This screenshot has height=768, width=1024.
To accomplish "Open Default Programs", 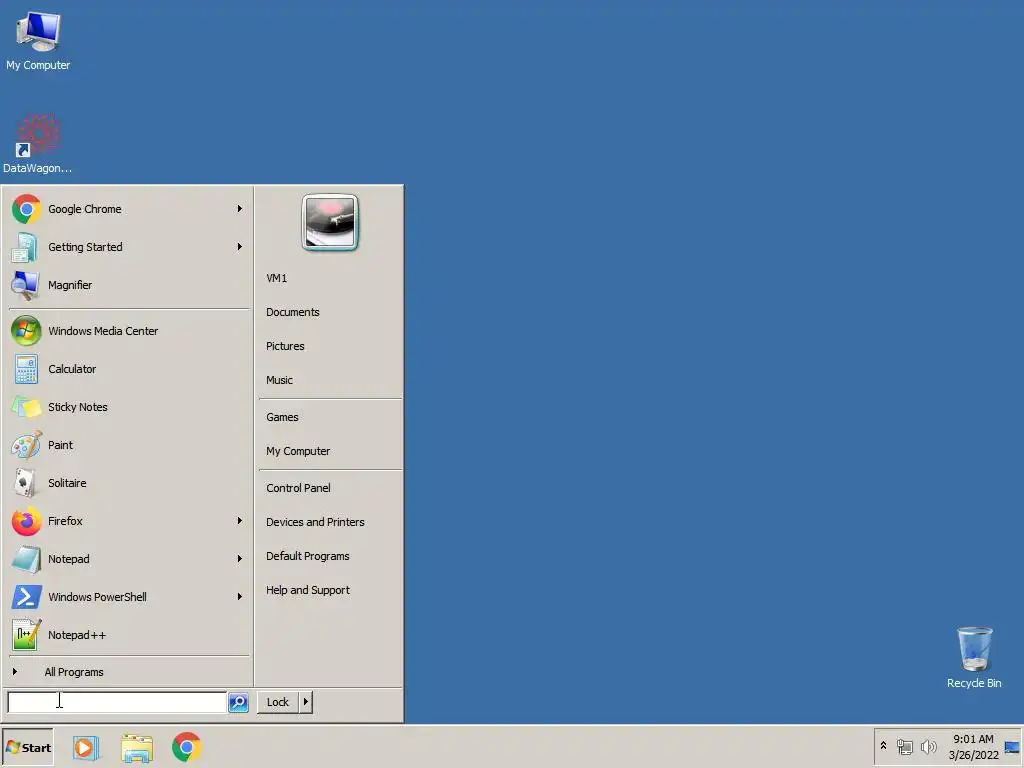I will [x=308, y=556].
